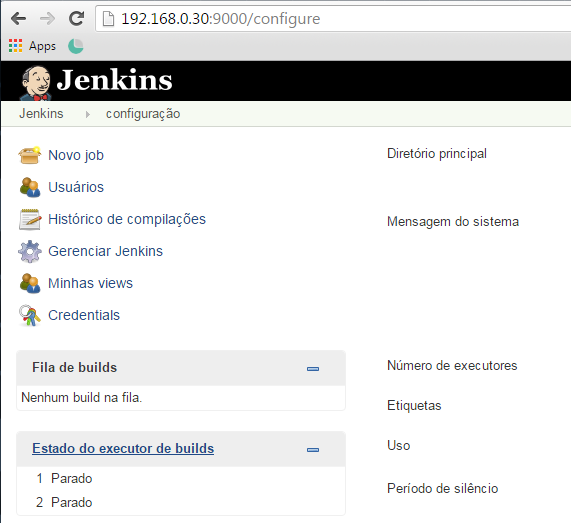This screenshot has width=571, height=523.
Task: Open Estado do executor de builds link
Action: click(123, 448)
